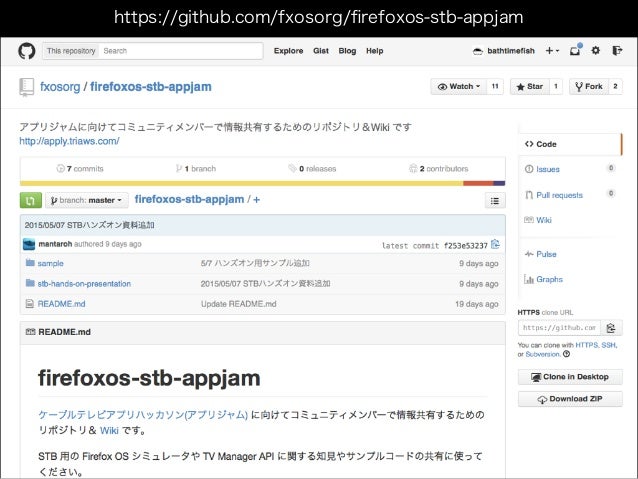Open the notifications inbox icon

pyautogui.click(x=575, y=50)
